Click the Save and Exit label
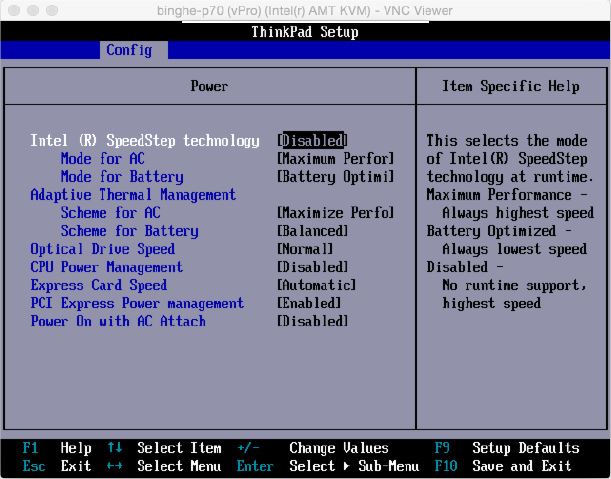Screen dimensions: 611x479 click(x=522, y=466)
